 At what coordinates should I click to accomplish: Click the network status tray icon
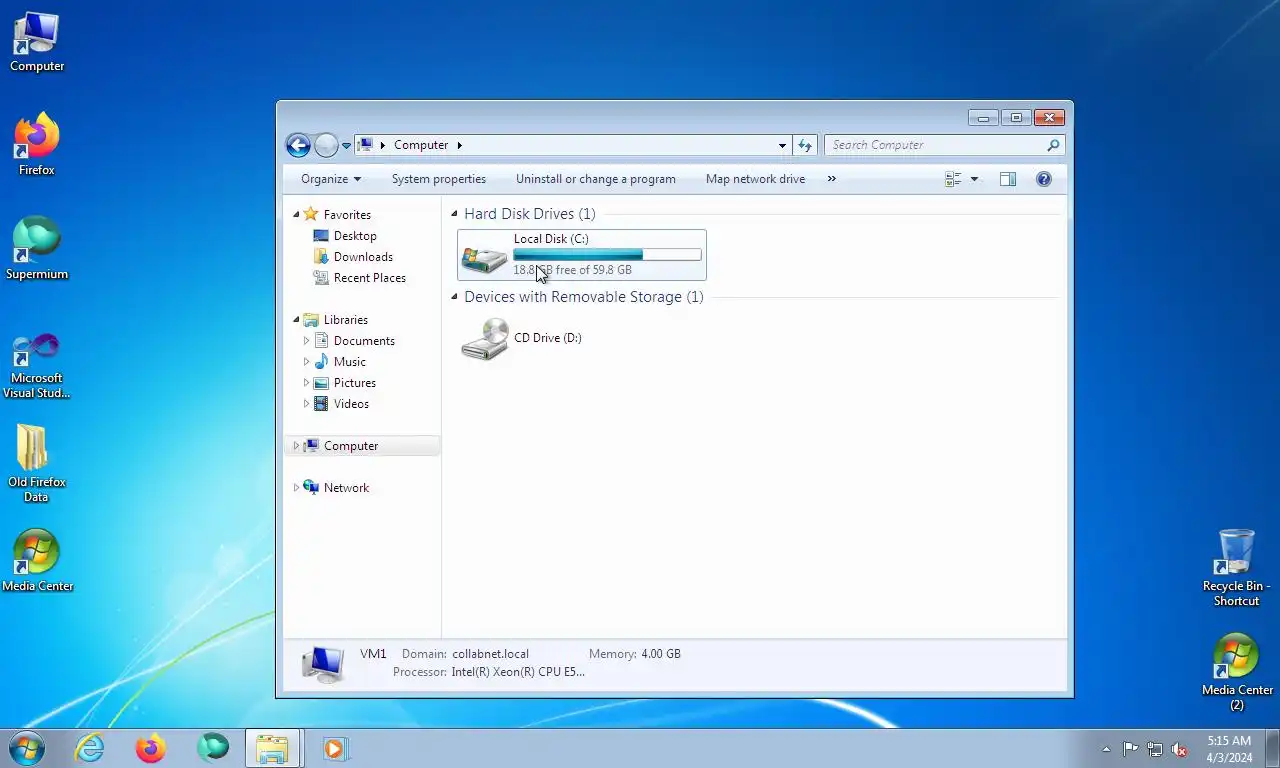point(1155,749)
